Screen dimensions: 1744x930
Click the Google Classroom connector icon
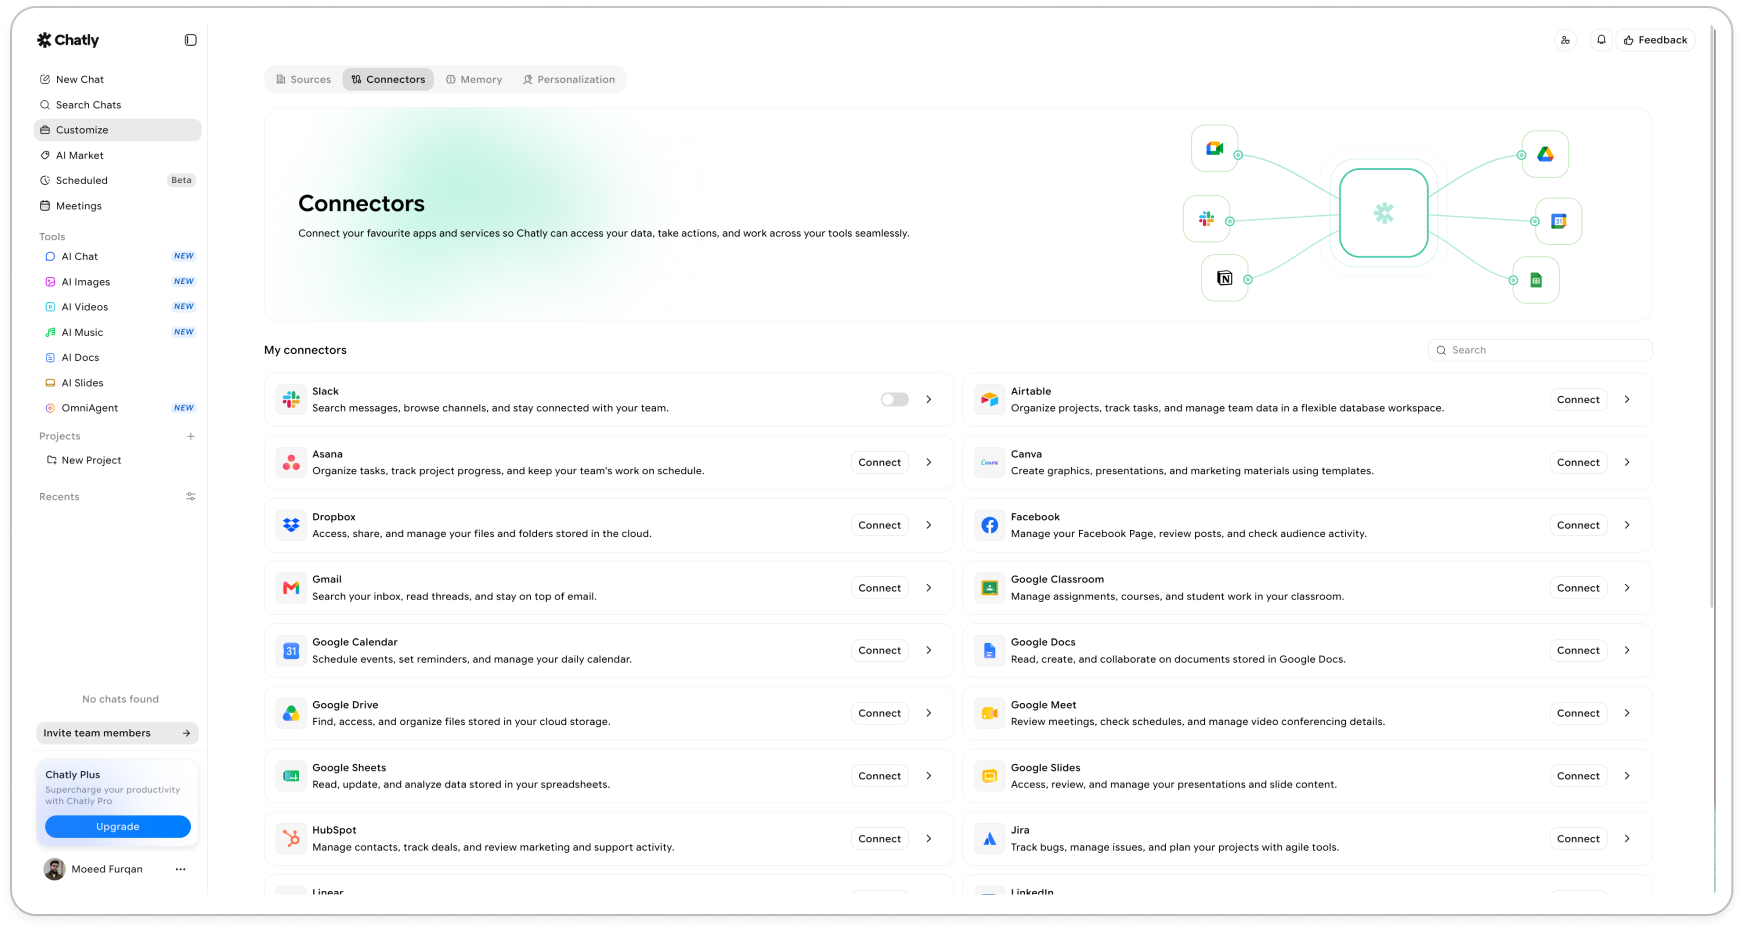pyautogui.click(x=989, y=588)
